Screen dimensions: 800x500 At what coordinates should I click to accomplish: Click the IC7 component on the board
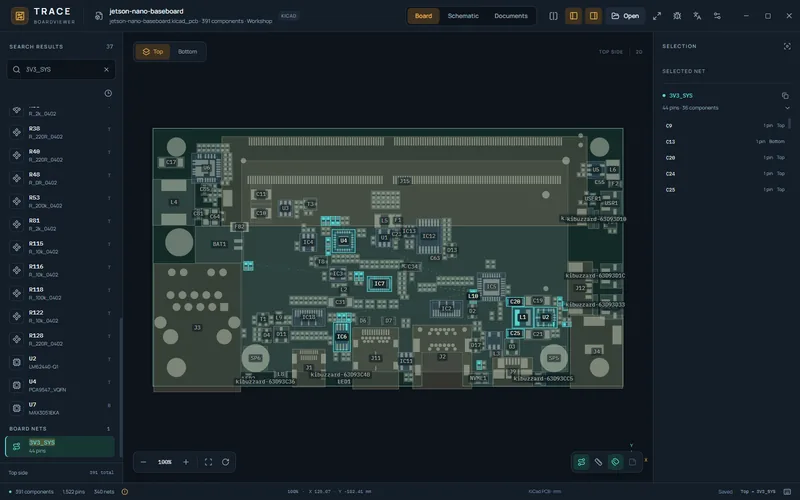(379, 284)
